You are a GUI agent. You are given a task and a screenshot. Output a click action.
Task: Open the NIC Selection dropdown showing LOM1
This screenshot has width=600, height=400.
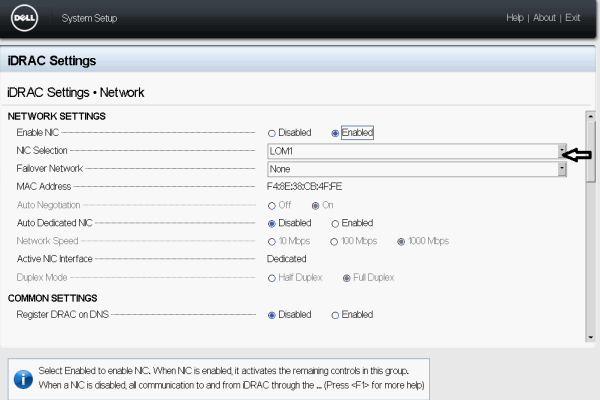point(417,151)
